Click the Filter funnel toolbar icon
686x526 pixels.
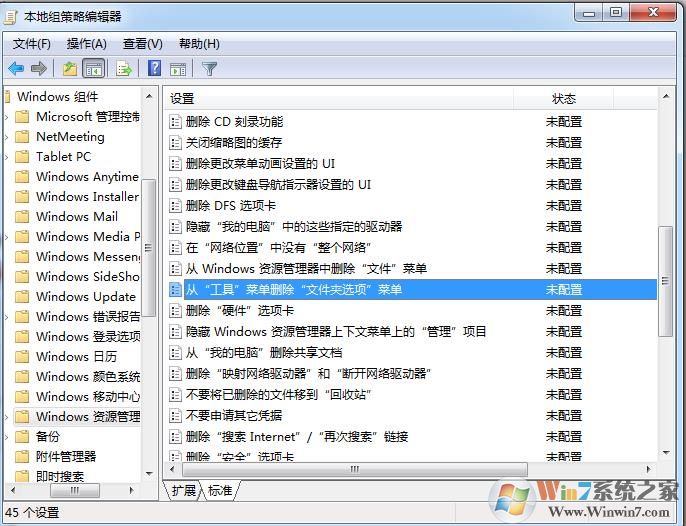210,69
